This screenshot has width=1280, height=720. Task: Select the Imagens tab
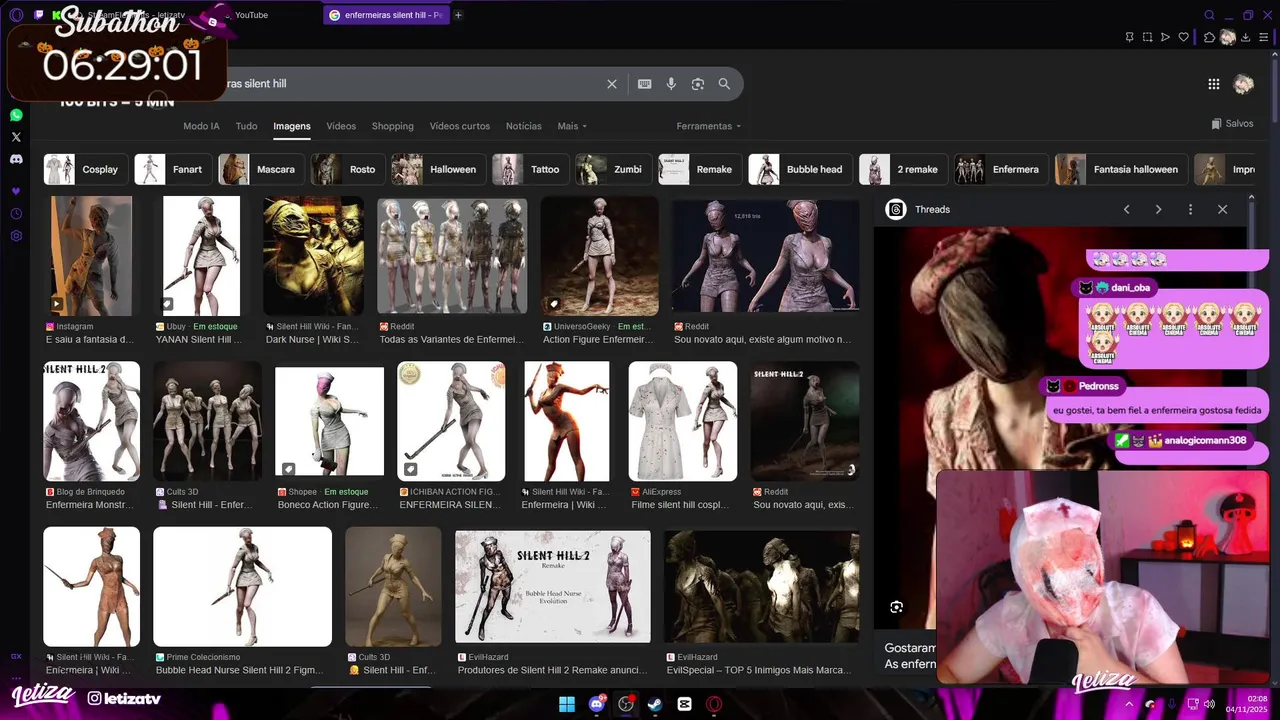292,126
